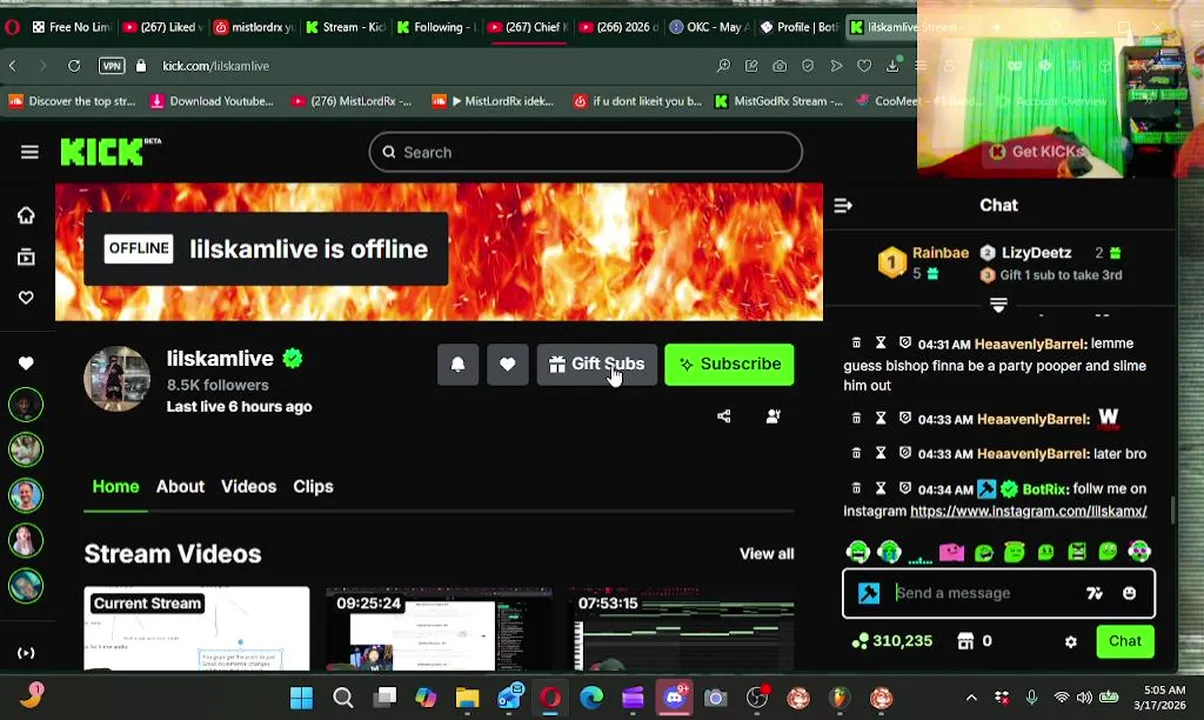Click the Gift Subs button

coord(597,364)
